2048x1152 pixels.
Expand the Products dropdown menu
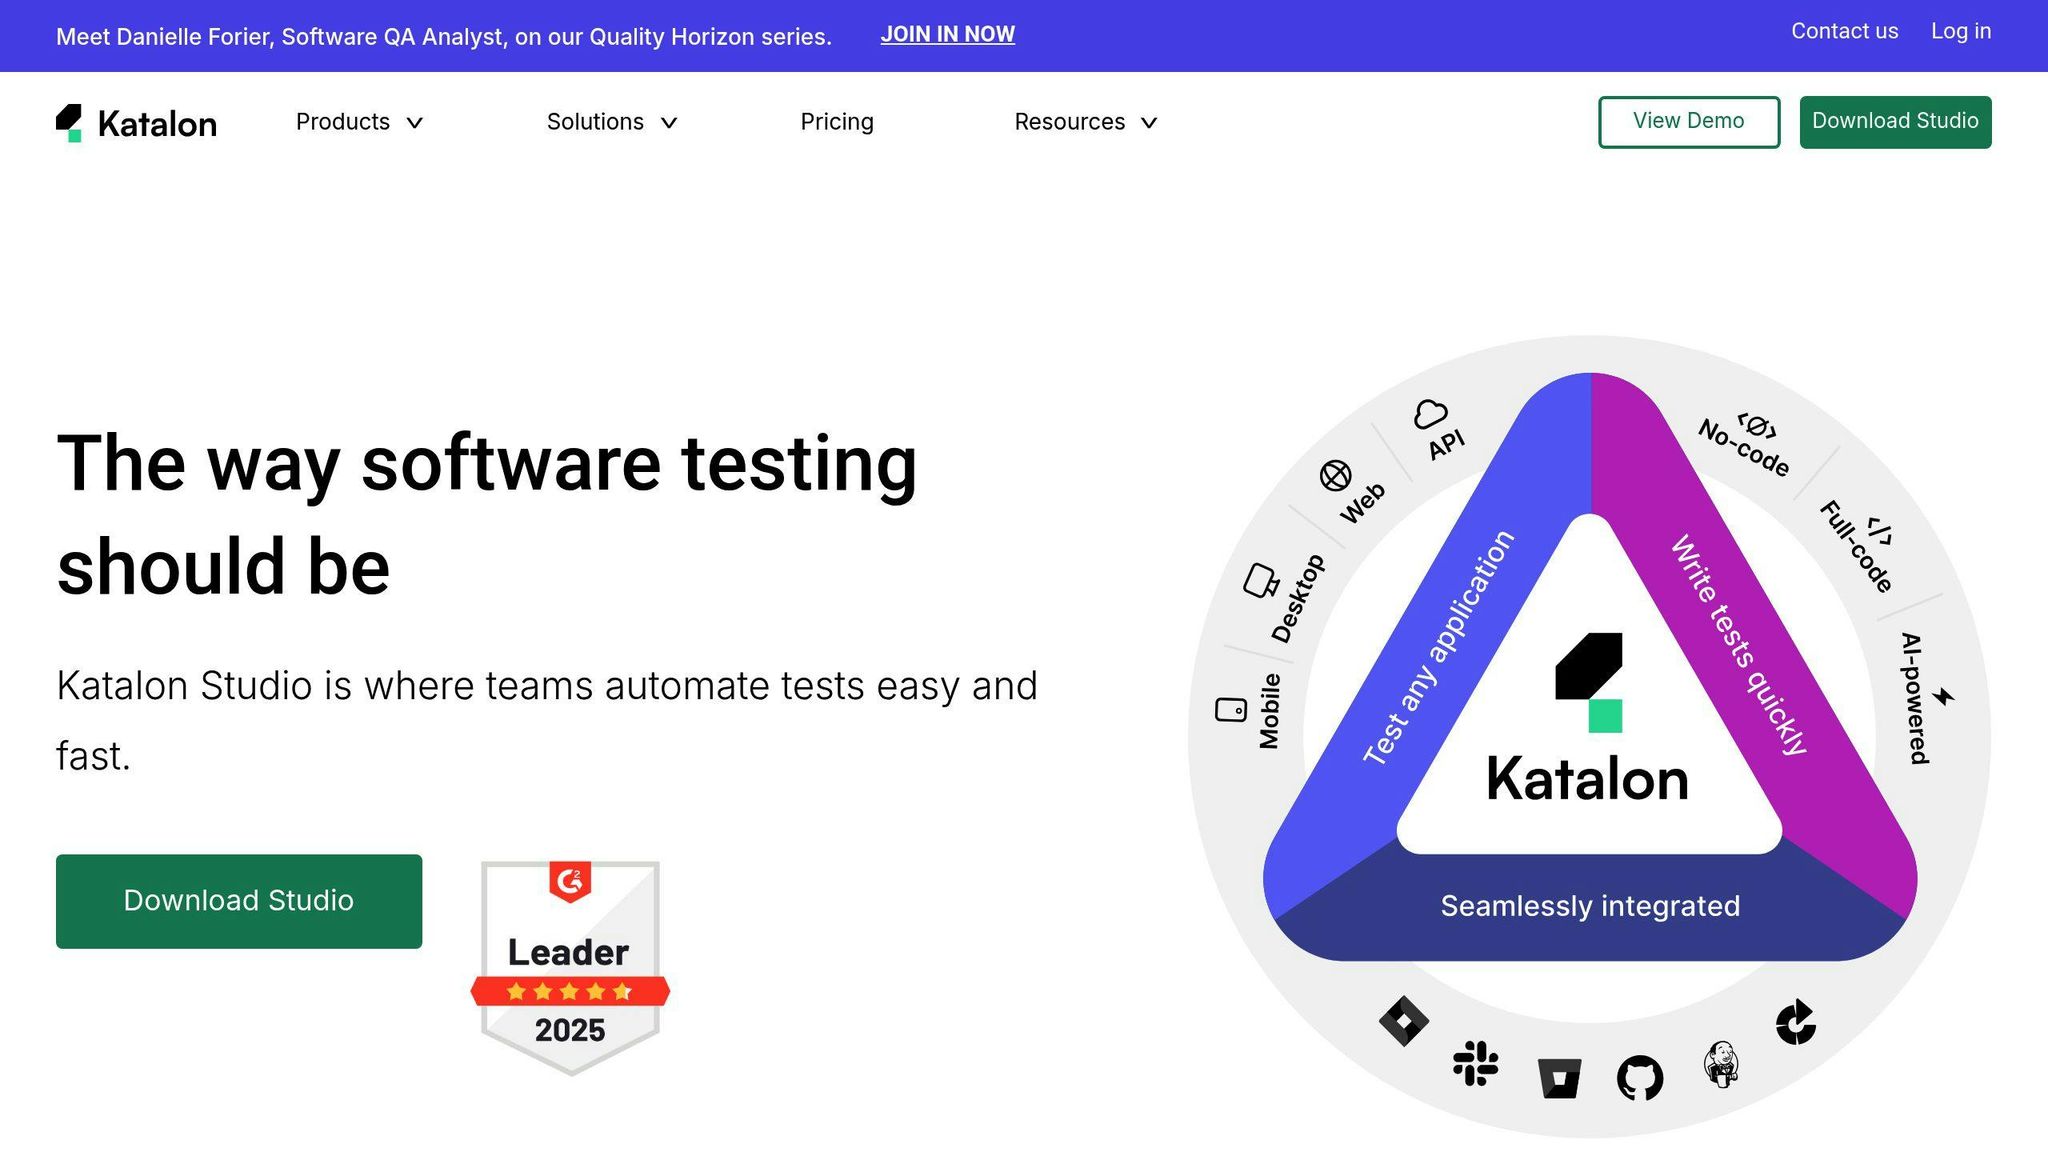(359, 122)
